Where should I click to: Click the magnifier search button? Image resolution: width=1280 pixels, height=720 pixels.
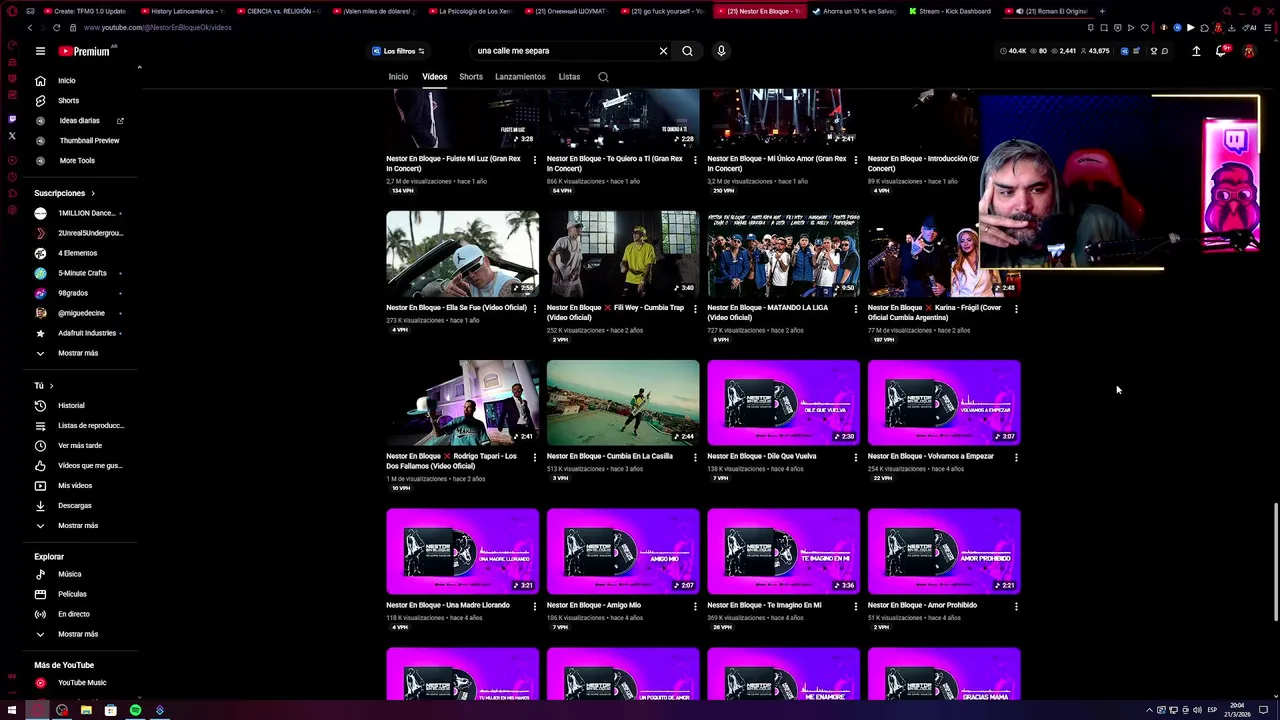point(687,51)
